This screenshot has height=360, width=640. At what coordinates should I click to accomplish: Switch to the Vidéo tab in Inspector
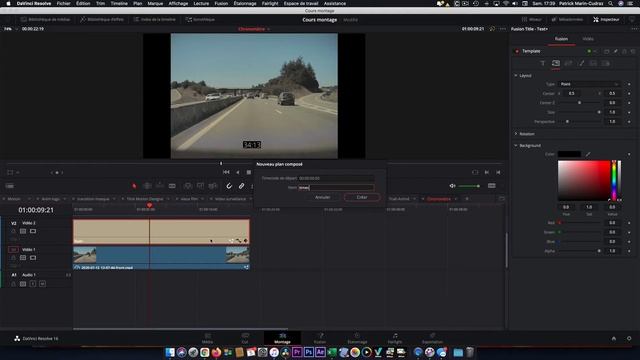[588, 39]
